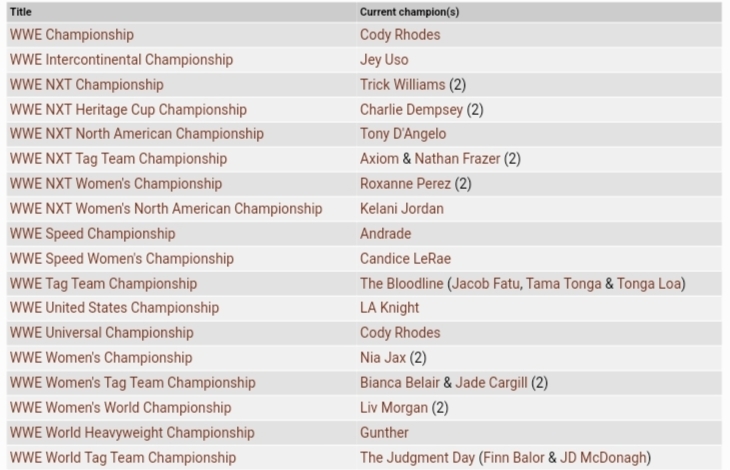Open Jey Uso's page
Screen dimensions: 730x470
pyautogui.click(x=384, y=60)
